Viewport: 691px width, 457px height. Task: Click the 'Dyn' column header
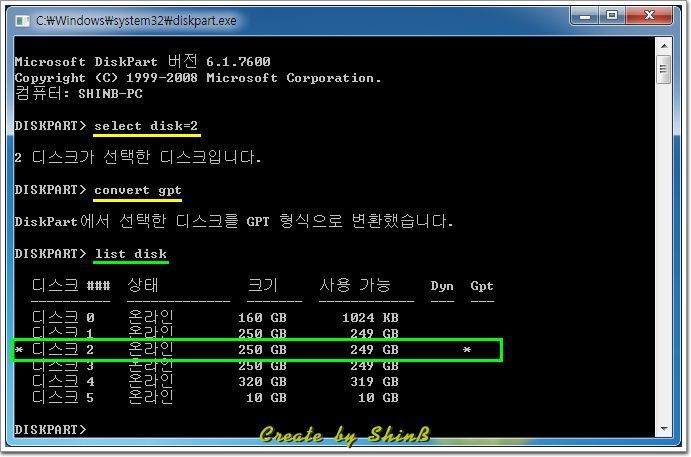point(442,286)
